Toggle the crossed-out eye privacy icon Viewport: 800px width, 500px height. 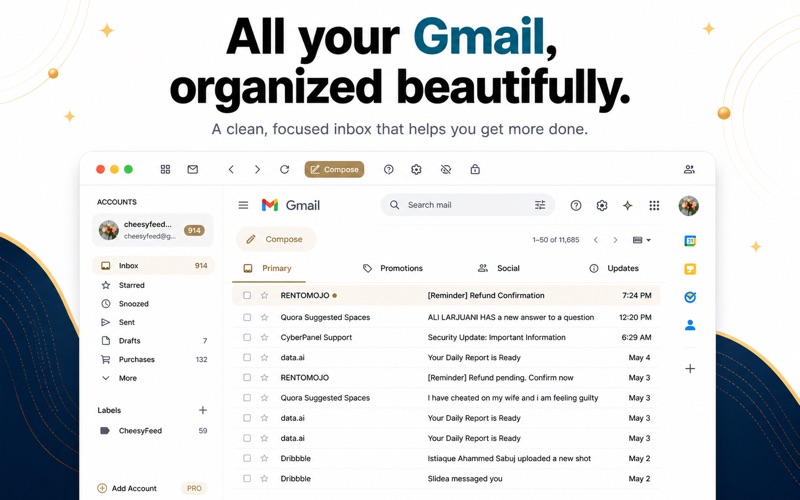(446, 169)
